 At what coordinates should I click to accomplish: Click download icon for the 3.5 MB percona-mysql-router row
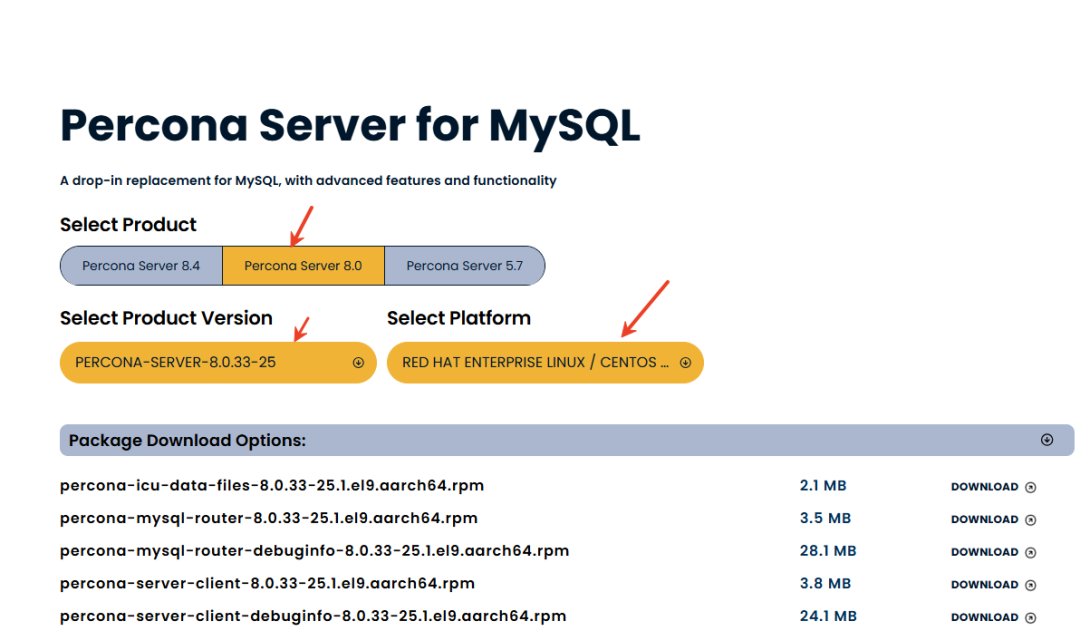(x=1030, y=520)
